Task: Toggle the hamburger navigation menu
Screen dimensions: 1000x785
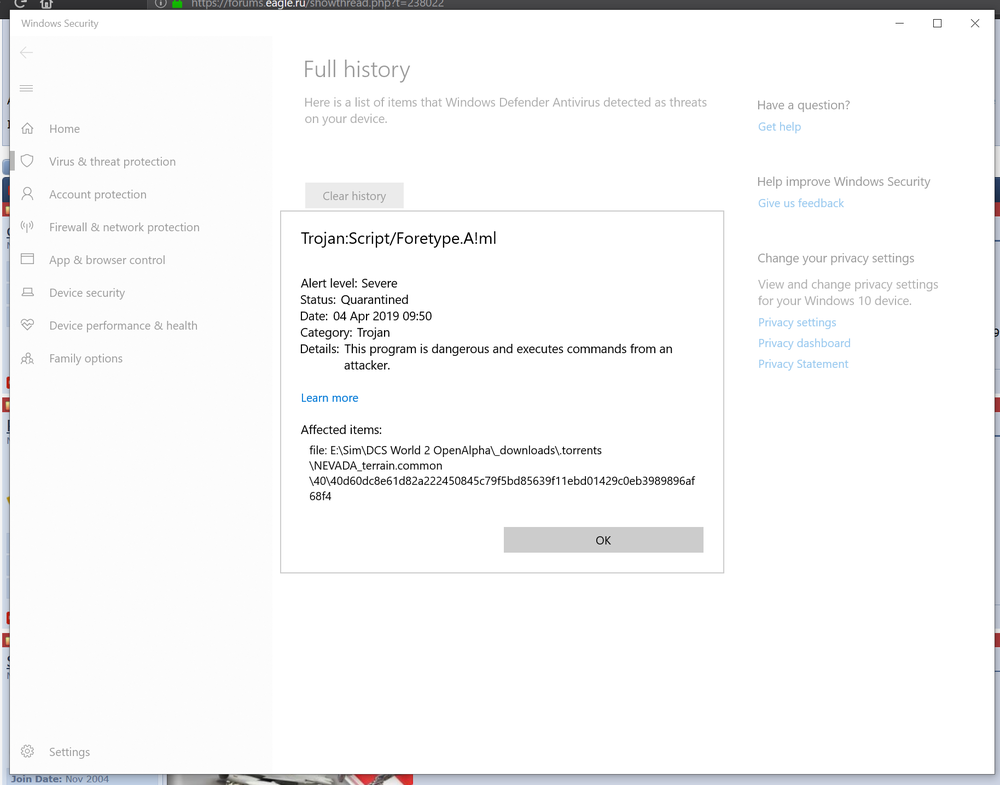Action: coord(27,89)
